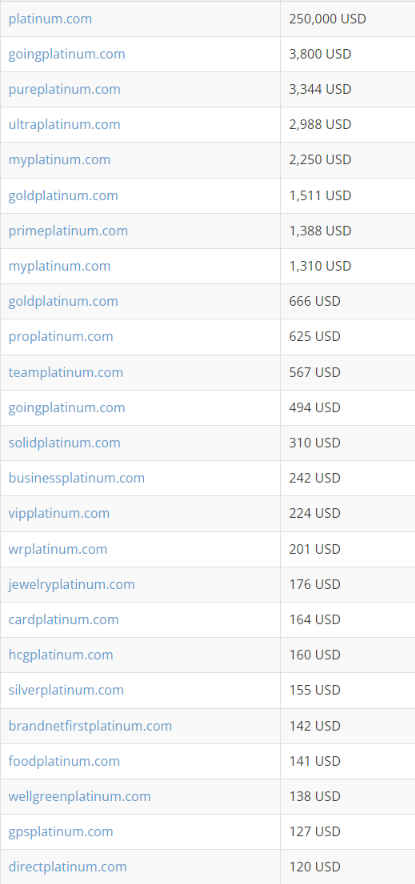Open businessplatinum.com listing

[x=76, y=478]
